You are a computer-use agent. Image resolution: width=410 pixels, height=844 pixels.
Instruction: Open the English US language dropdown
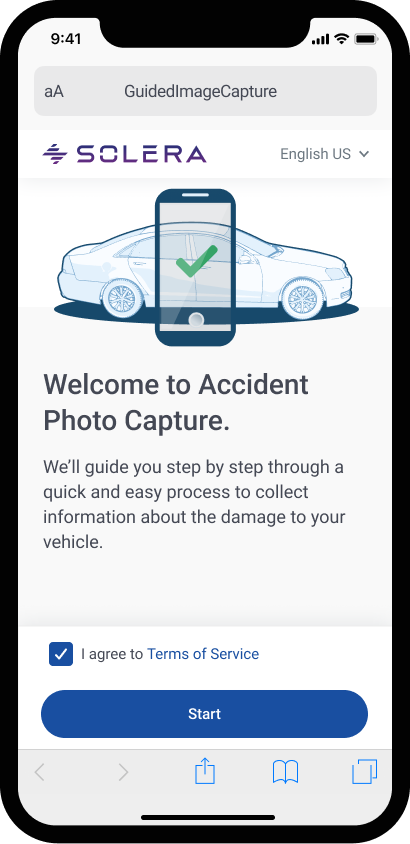pos(325,154)
